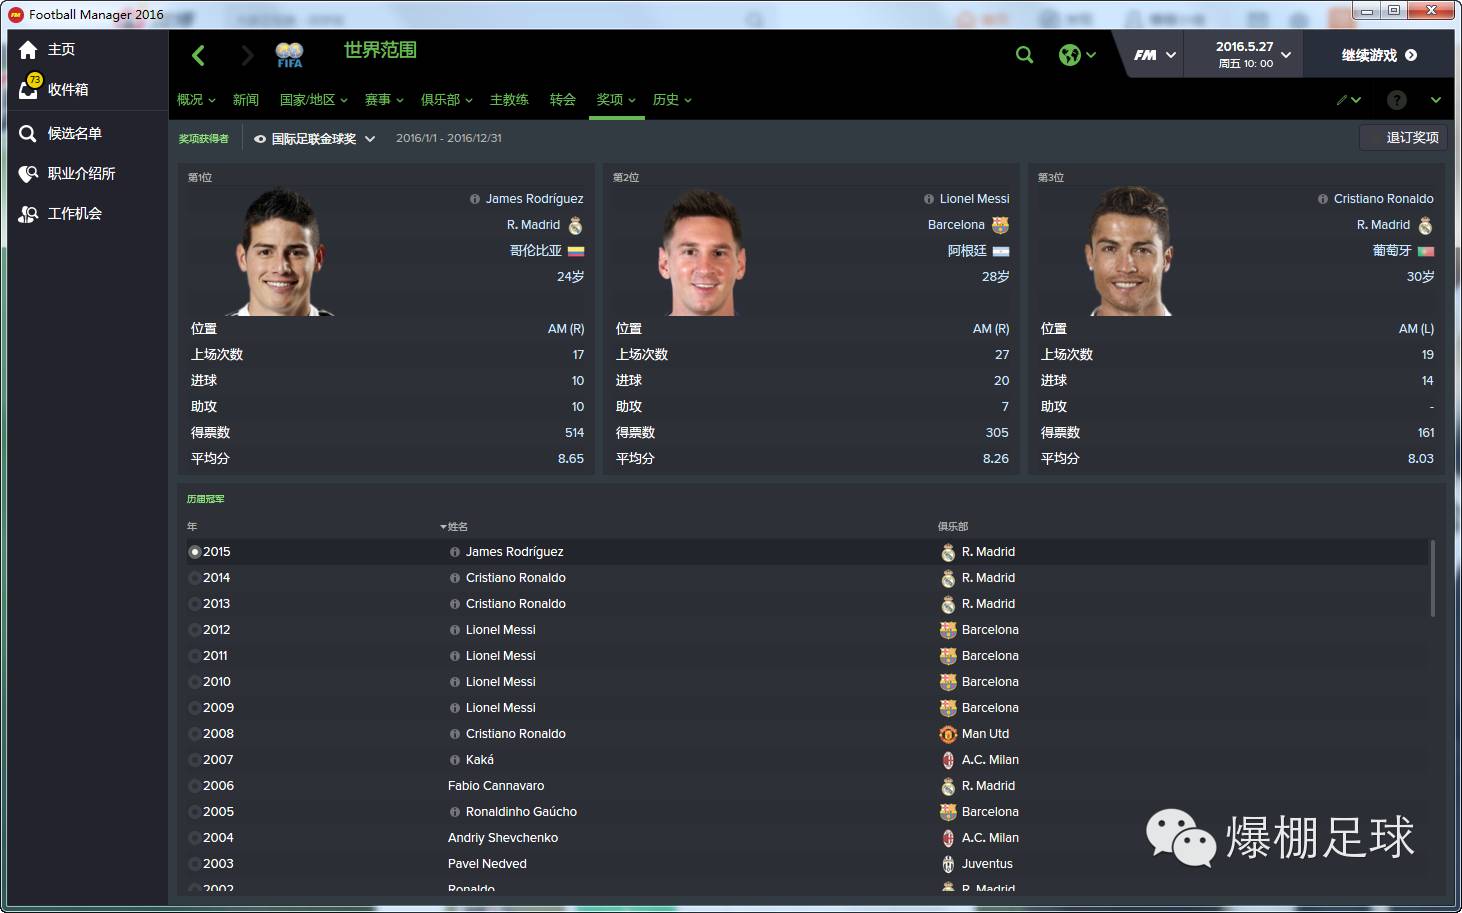This screenshot has height=913, width=1462.
Task: Open search with the magnifier icon
Action: point(1024,55)
